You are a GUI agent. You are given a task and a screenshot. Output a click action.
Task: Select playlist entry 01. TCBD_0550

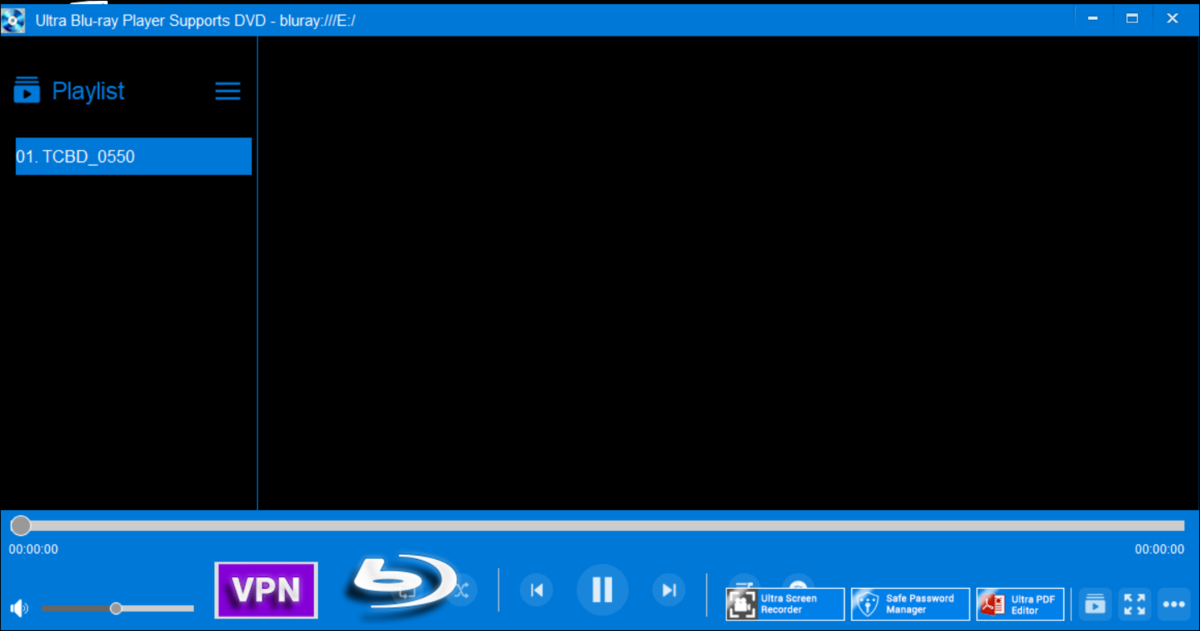(x=133, y=156)
